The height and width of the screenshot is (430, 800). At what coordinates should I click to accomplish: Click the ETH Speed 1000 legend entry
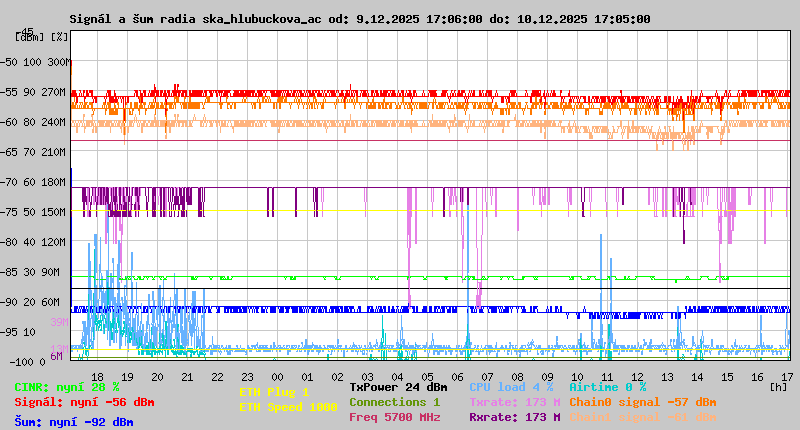pyautogui.click(x=288, y=407)
